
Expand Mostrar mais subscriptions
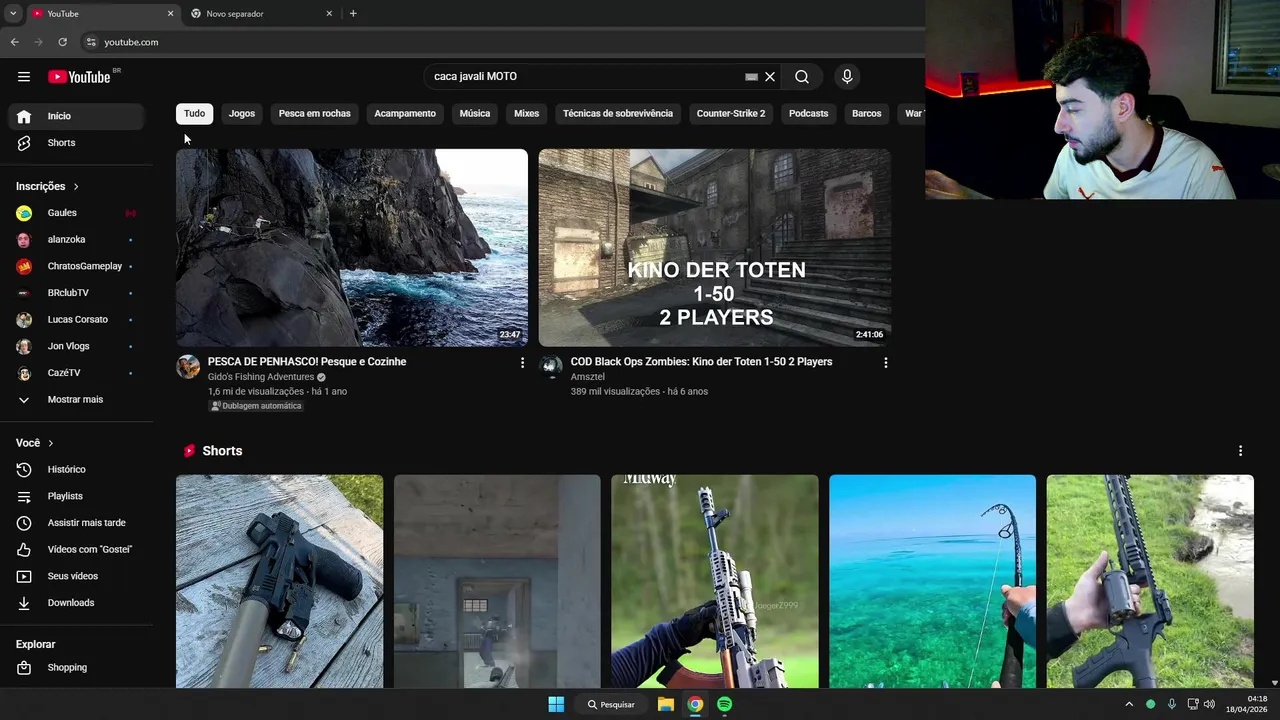[x=76, y=400]
